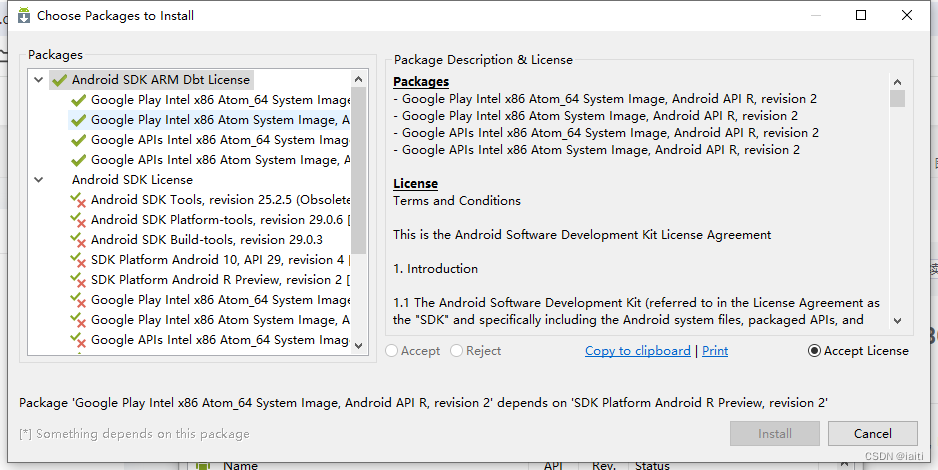
Task: Select Google APIs Intel x86 Atom_64 System Image under Android SDK License
Action: 220,340
